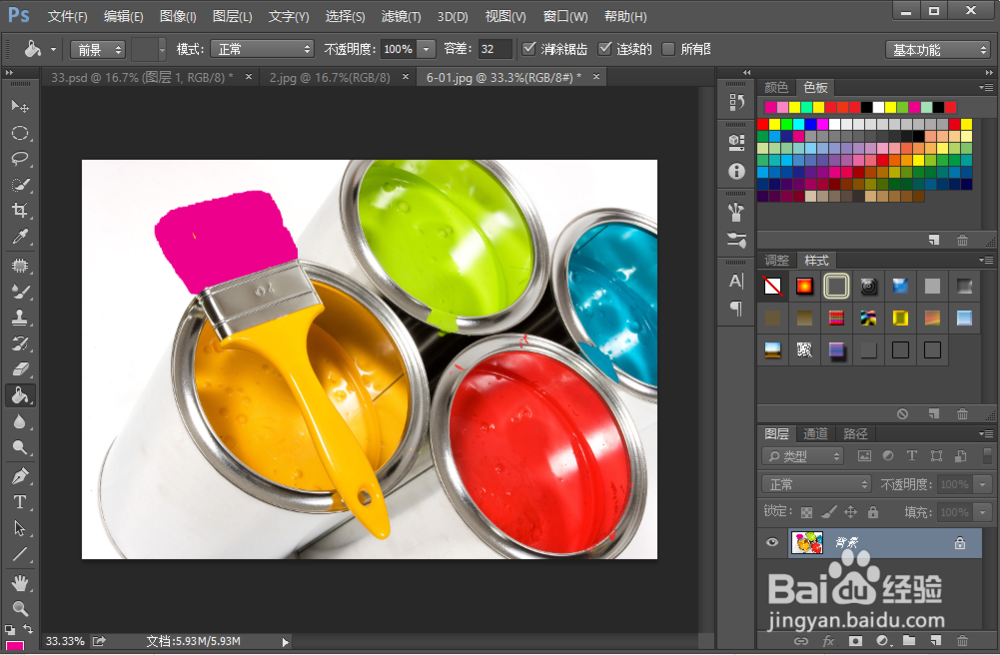Click the foreground magenta color swatch
The image size is (1000, 655).
(x=13, y=647)
